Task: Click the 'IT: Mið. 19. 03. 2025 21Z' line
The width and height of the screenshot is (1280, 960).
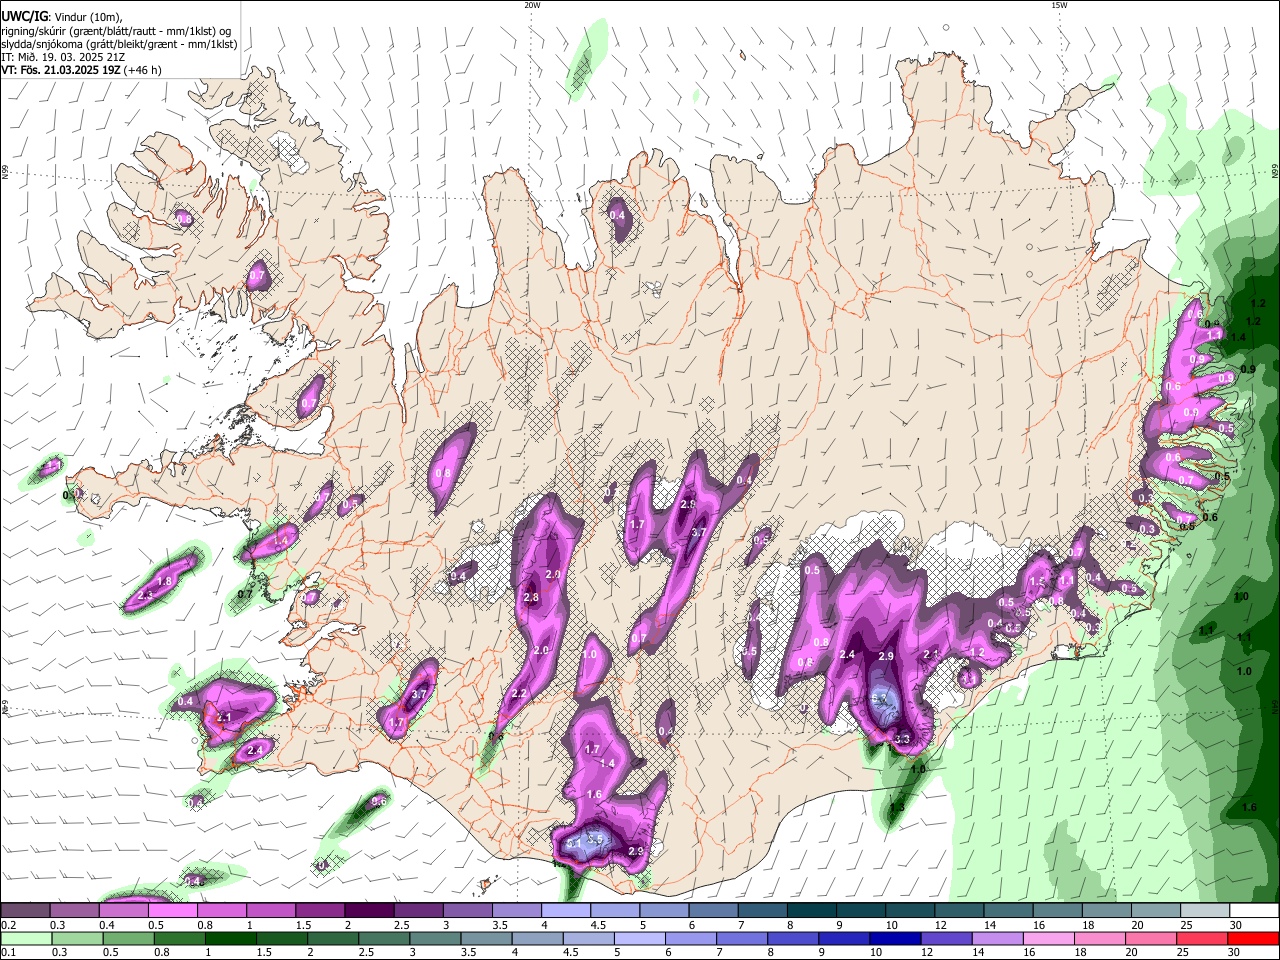Action: click(x=62, y=57)
